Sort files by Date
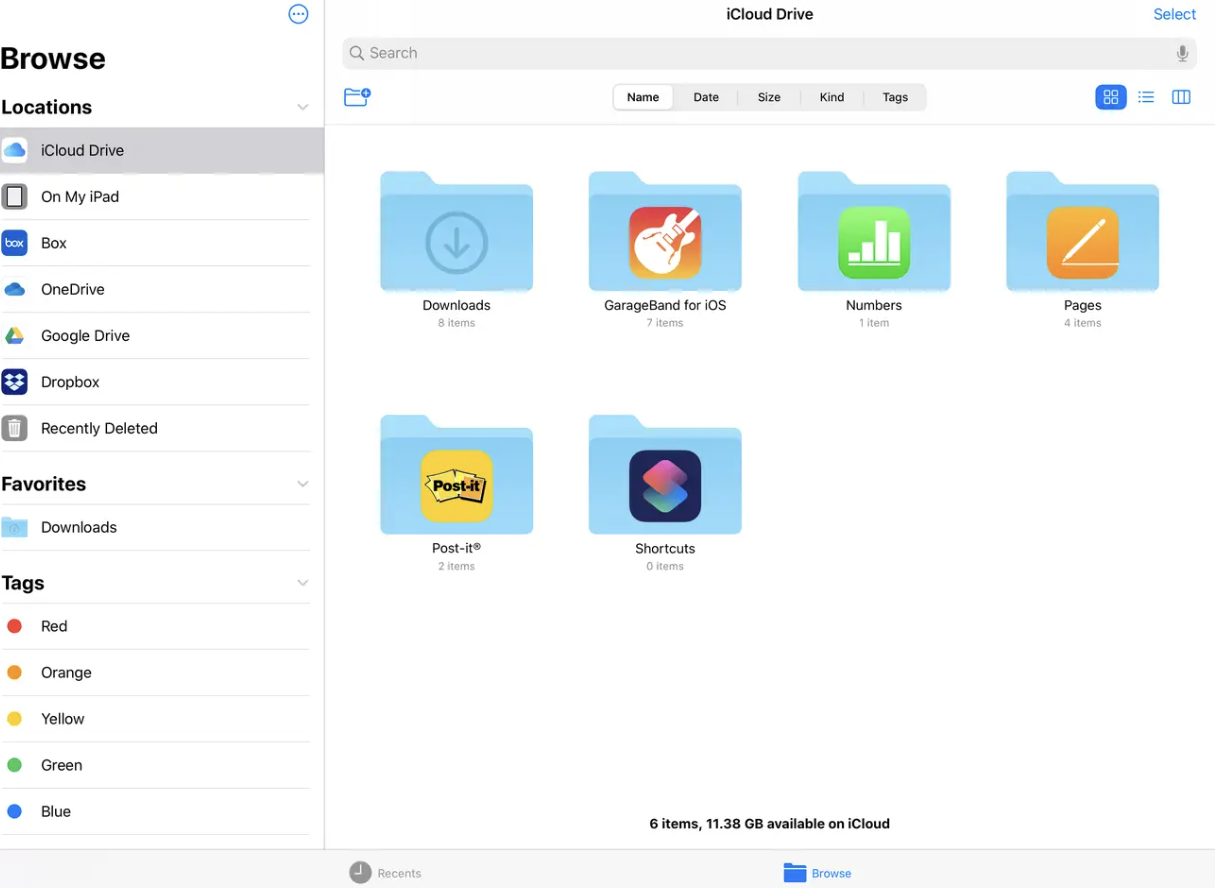Image resolution: width=1218 pixels, height=888 pixels. 706,97
